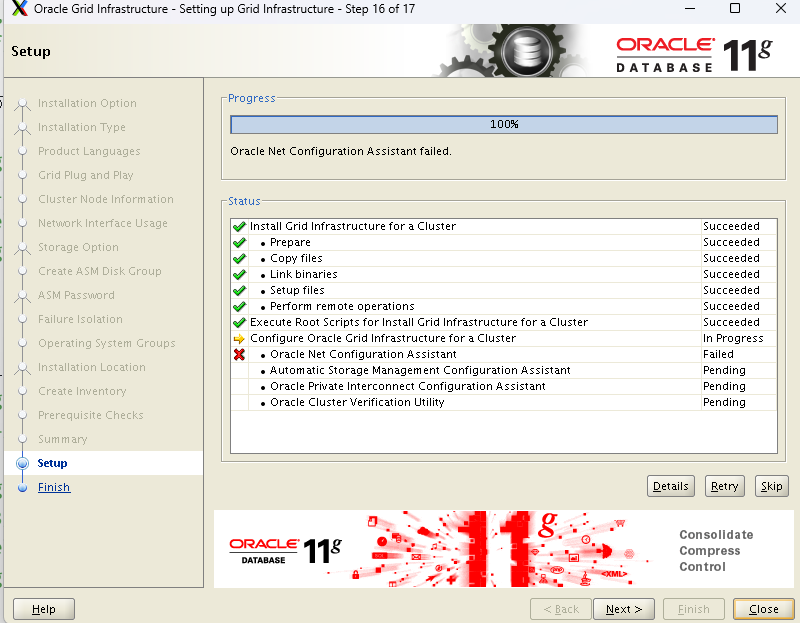800x623 pixels.
Task: Click Create Inventory step in sidebar
Action: (x=82, y=391)
